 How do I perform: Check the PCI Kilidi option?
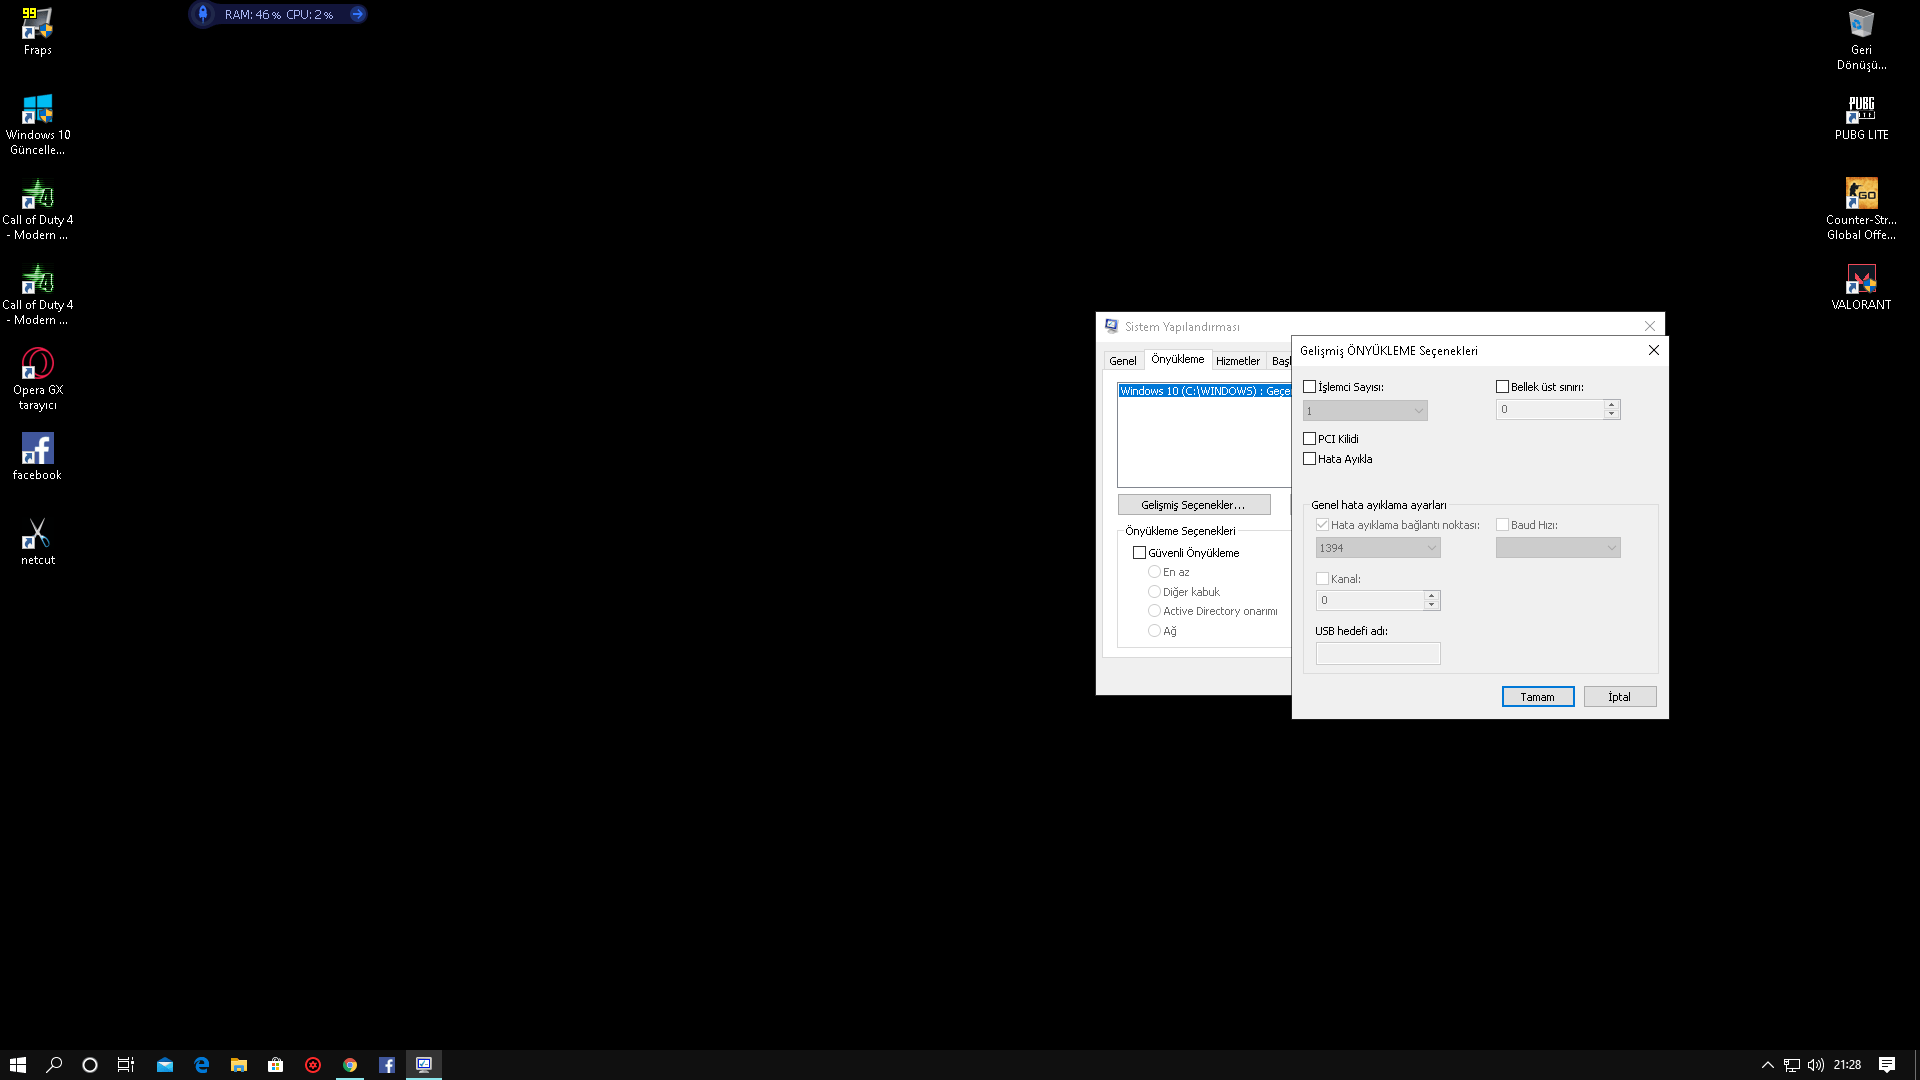tap(1310, 439)
